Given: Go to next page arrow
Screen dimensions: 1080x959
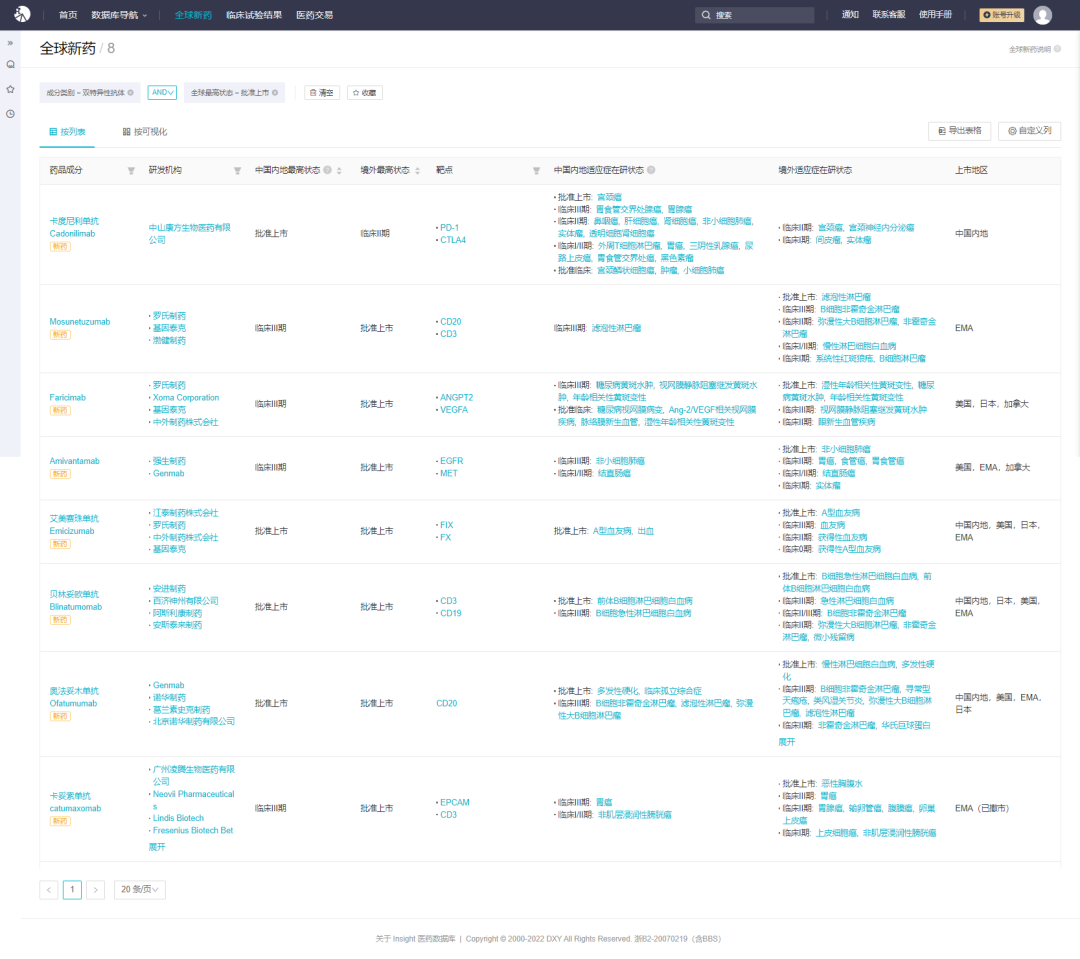Looking at the screenshot, I should click(x=96, y=889).
